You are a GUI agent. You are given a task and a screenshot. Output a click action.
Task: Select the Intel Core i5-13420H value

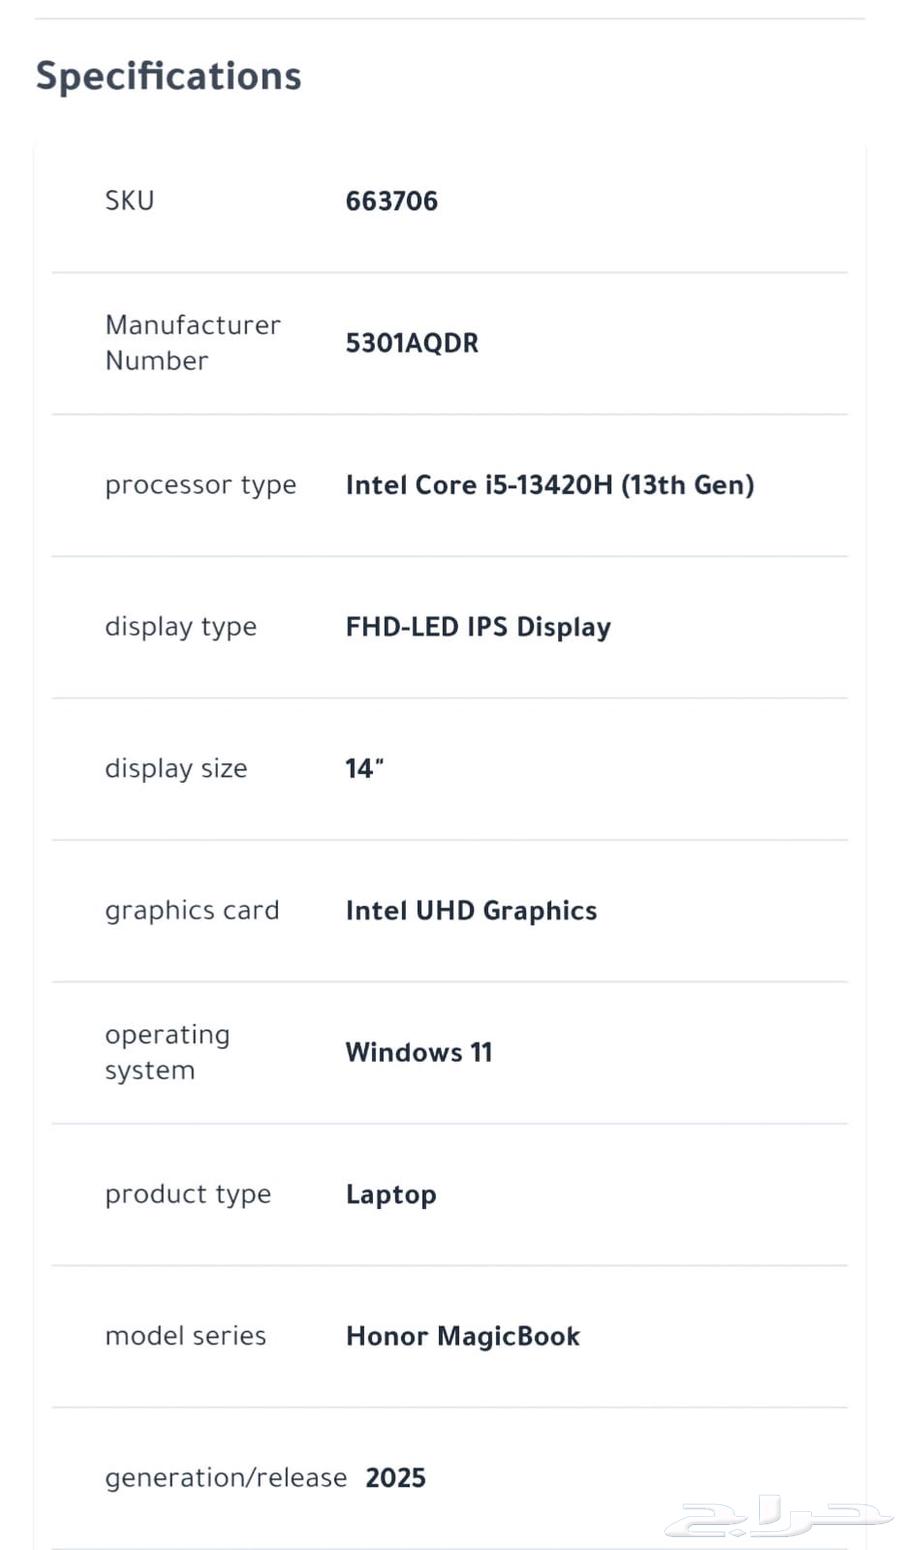[549, 485]
